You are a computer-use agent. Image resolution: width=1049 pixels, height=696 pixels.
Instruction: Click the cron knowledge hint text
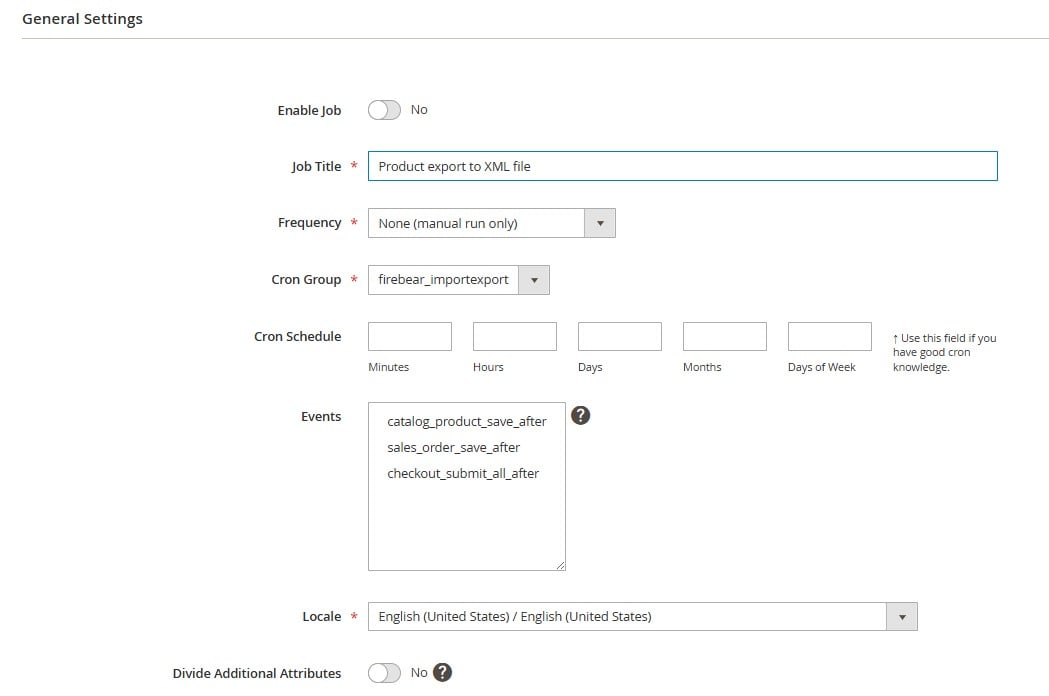tap(944, 353)
